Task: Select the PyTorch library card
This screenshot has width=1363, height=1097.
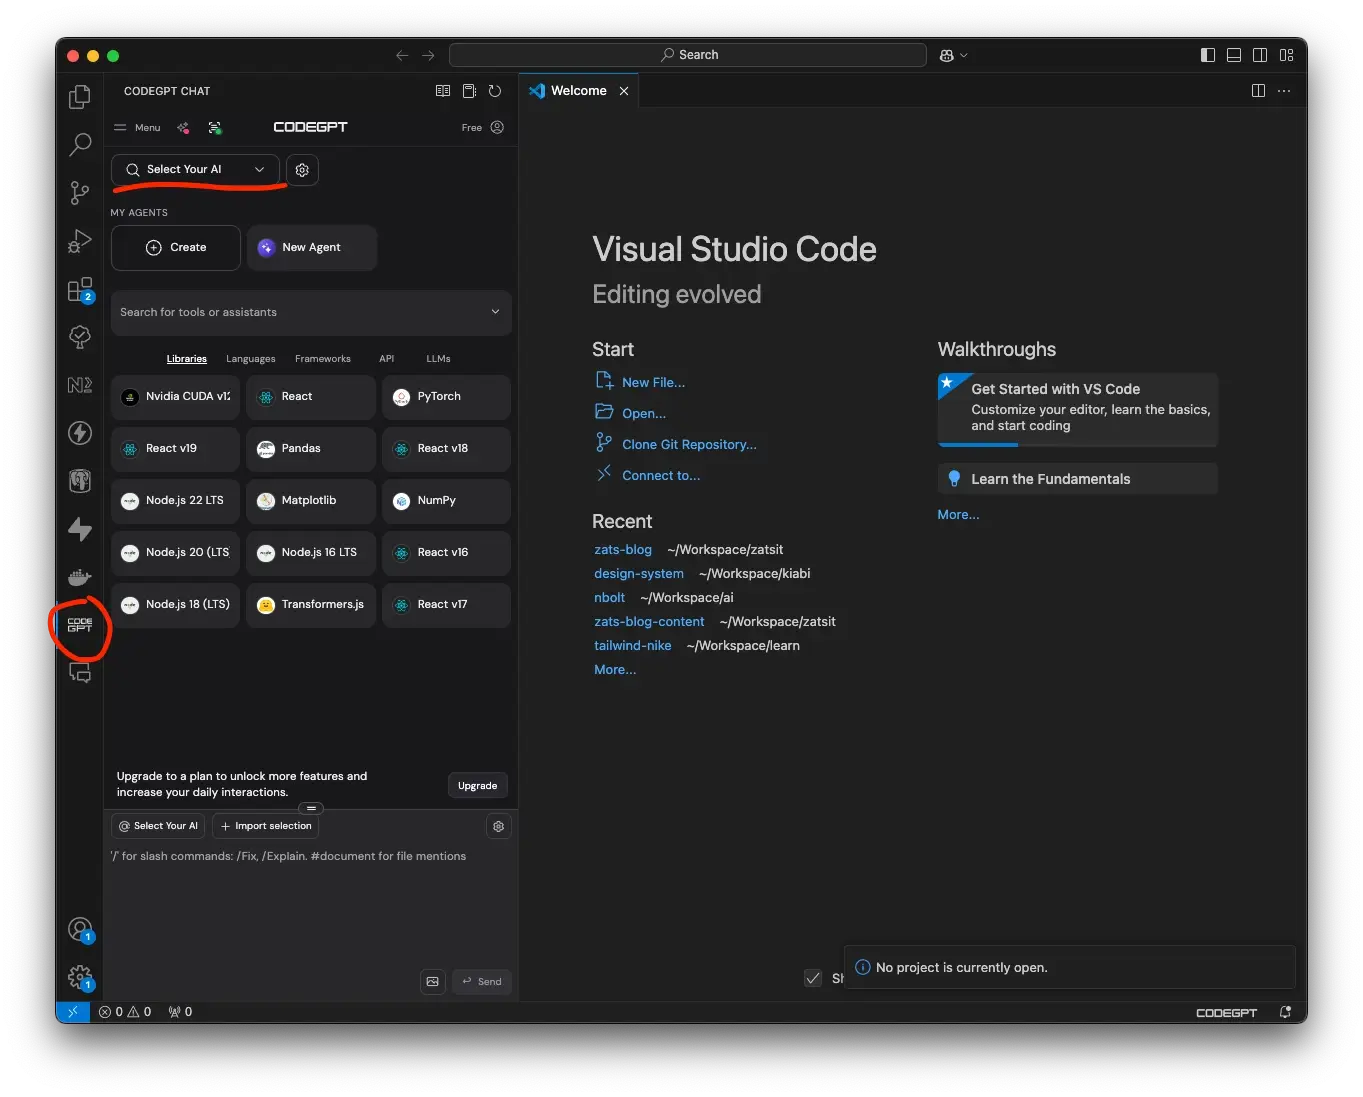Action: coord(446,397)
